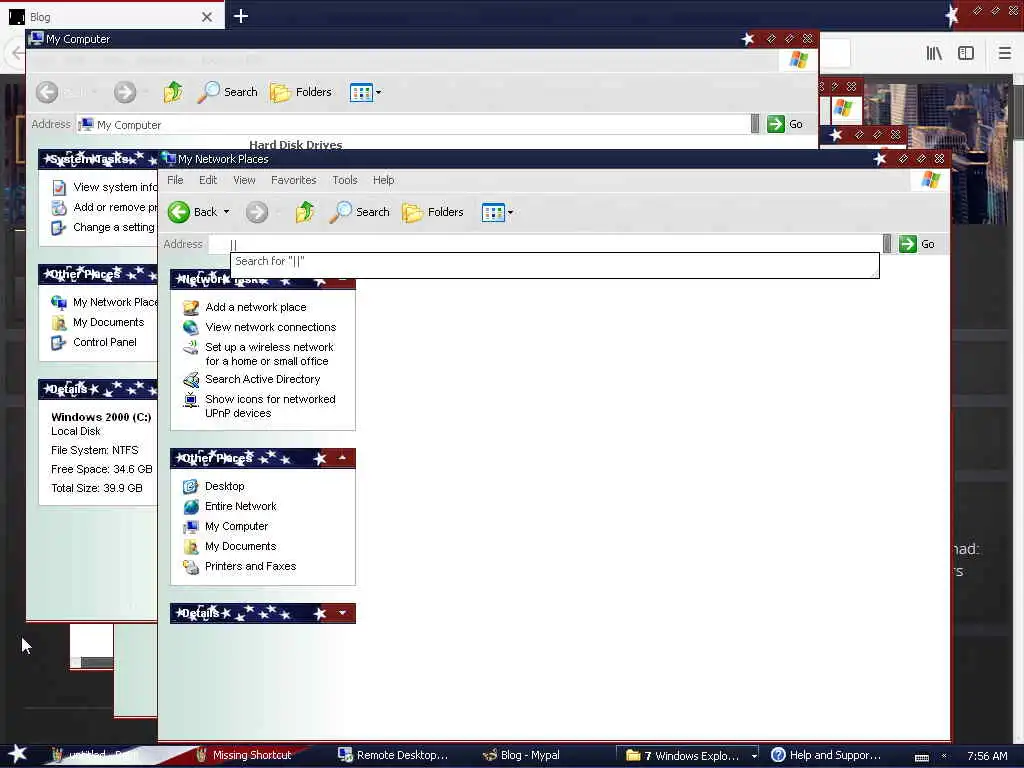Click the Start star button on taskbar
The width and height of the screenshot is (1024, 768).
click(x=17, y=754)
